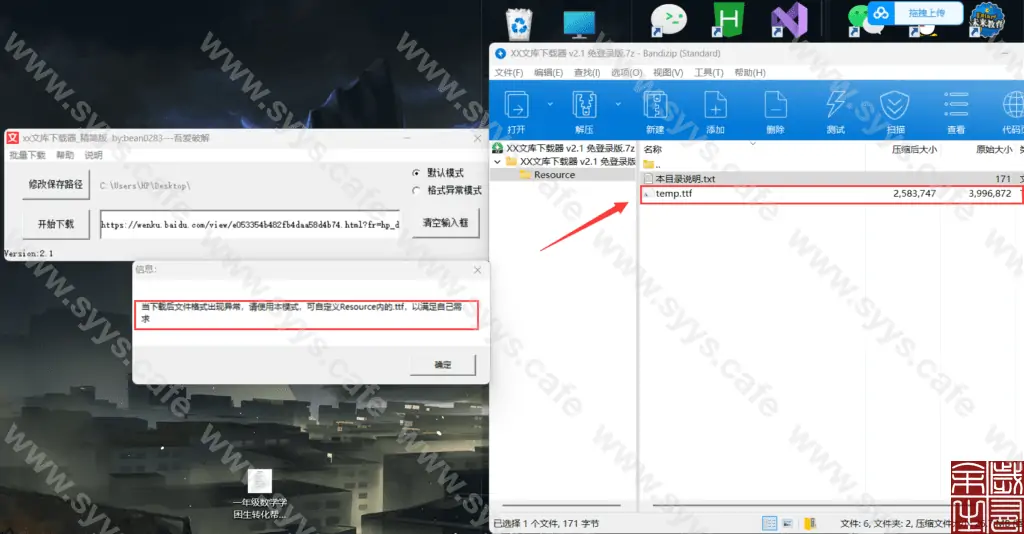Open the 工具(T) menu
The width and height of the screenshot is (1024, 534).
click(709, 72)
